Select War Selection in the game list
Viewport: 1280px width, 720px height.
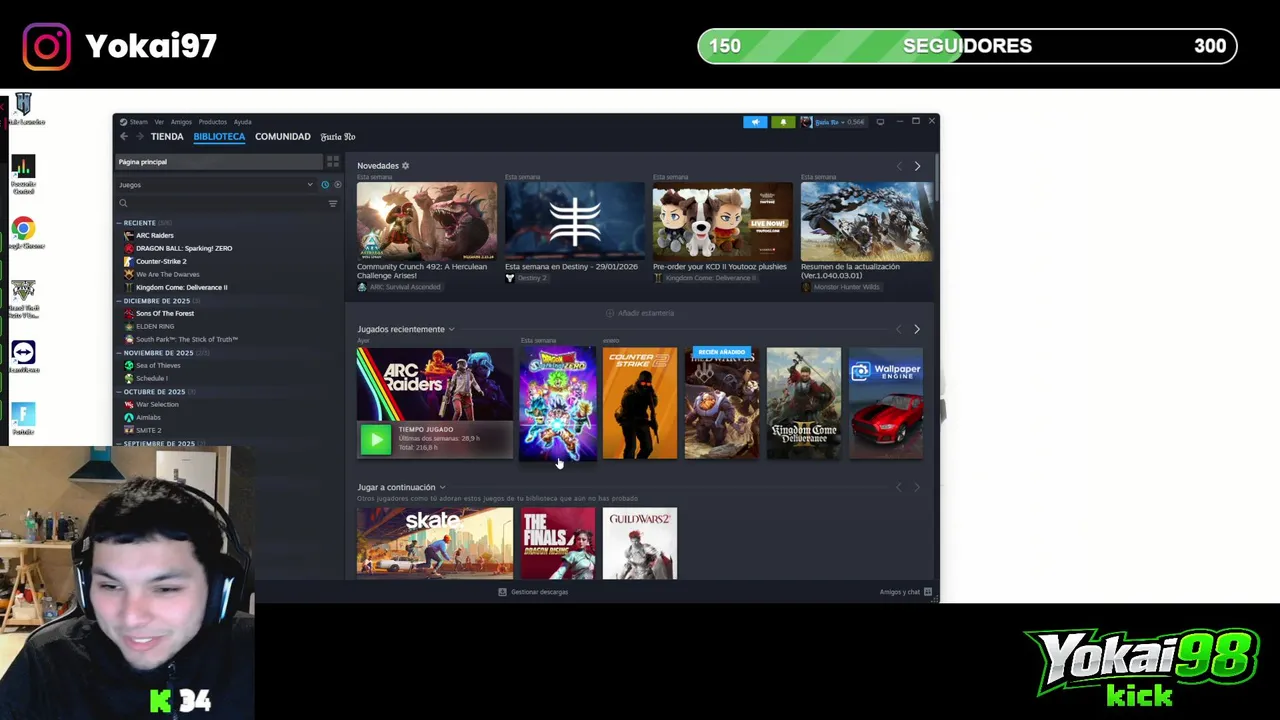pos(157,405)
